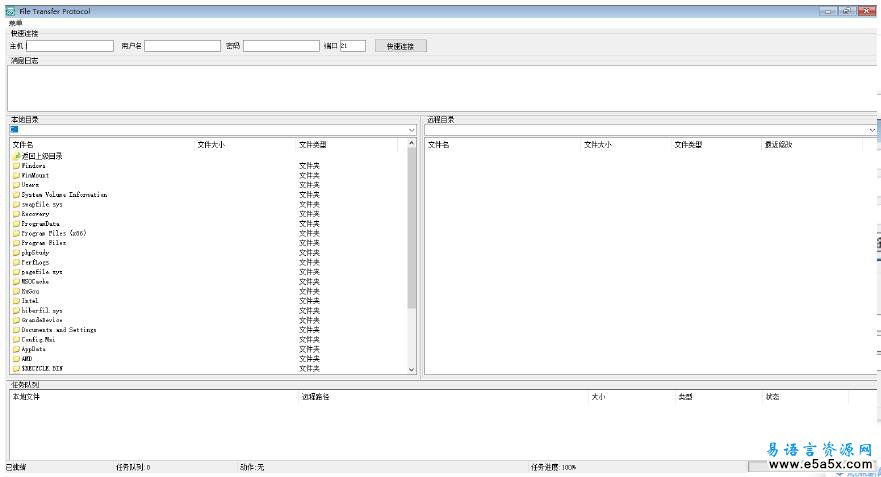Screen dimensions: 881x477
Task: Click the 文件夹 type cell in $RECYCLE.BIN row
Action: click(x=309, y=369)
